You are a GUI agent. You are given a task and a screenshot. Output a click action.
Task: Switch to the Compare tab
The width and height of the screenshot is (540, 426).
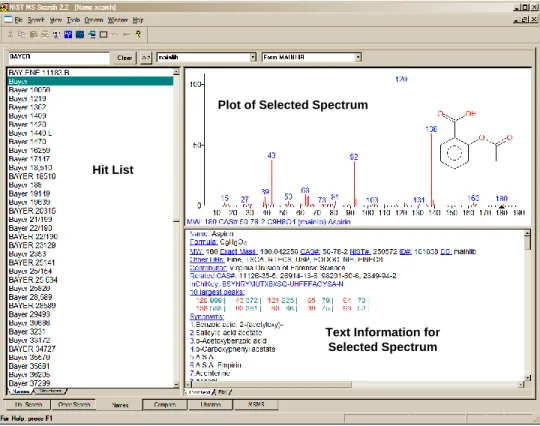coord(165,405)
